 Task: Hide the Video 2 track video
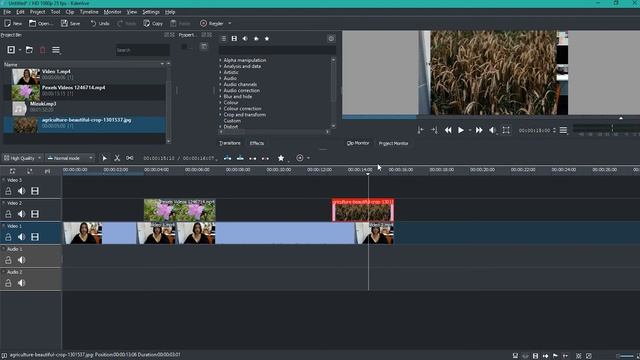[35, 213]
